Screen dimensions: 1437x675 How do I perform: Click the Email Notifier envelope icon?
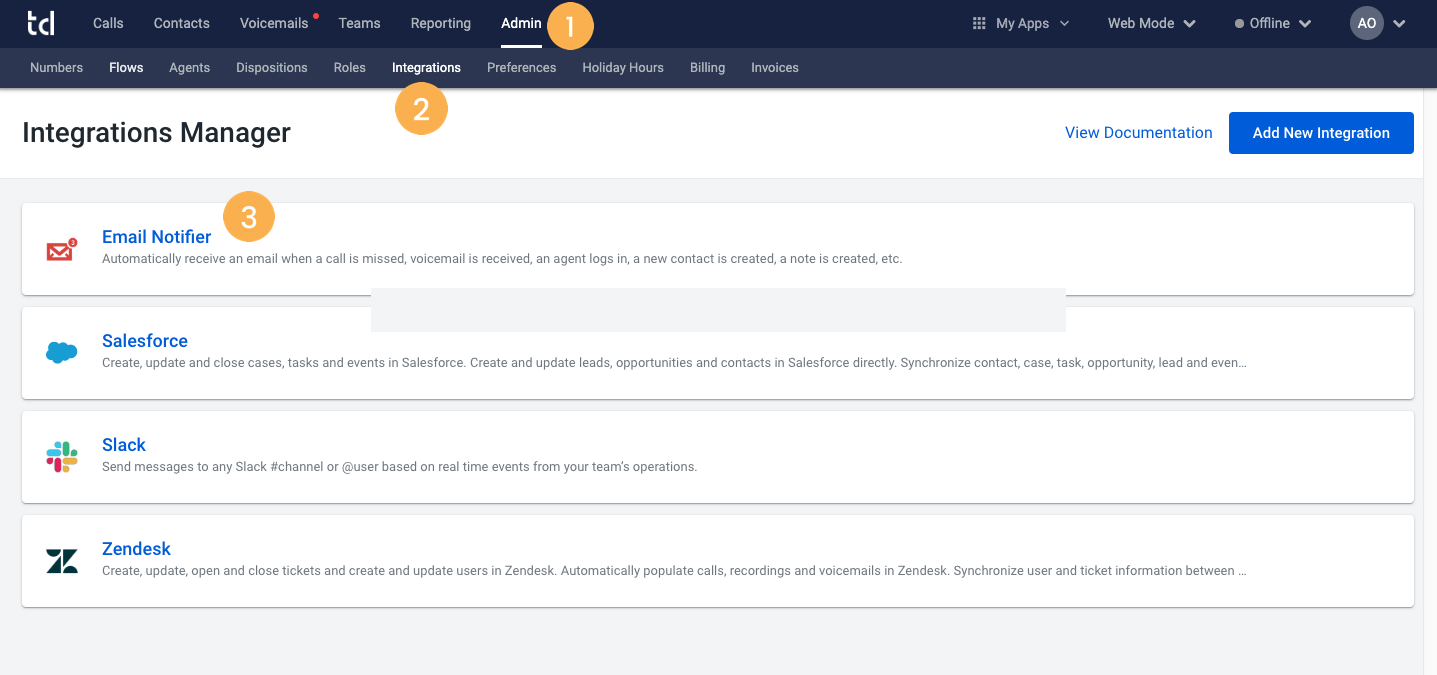click(61, 250)
